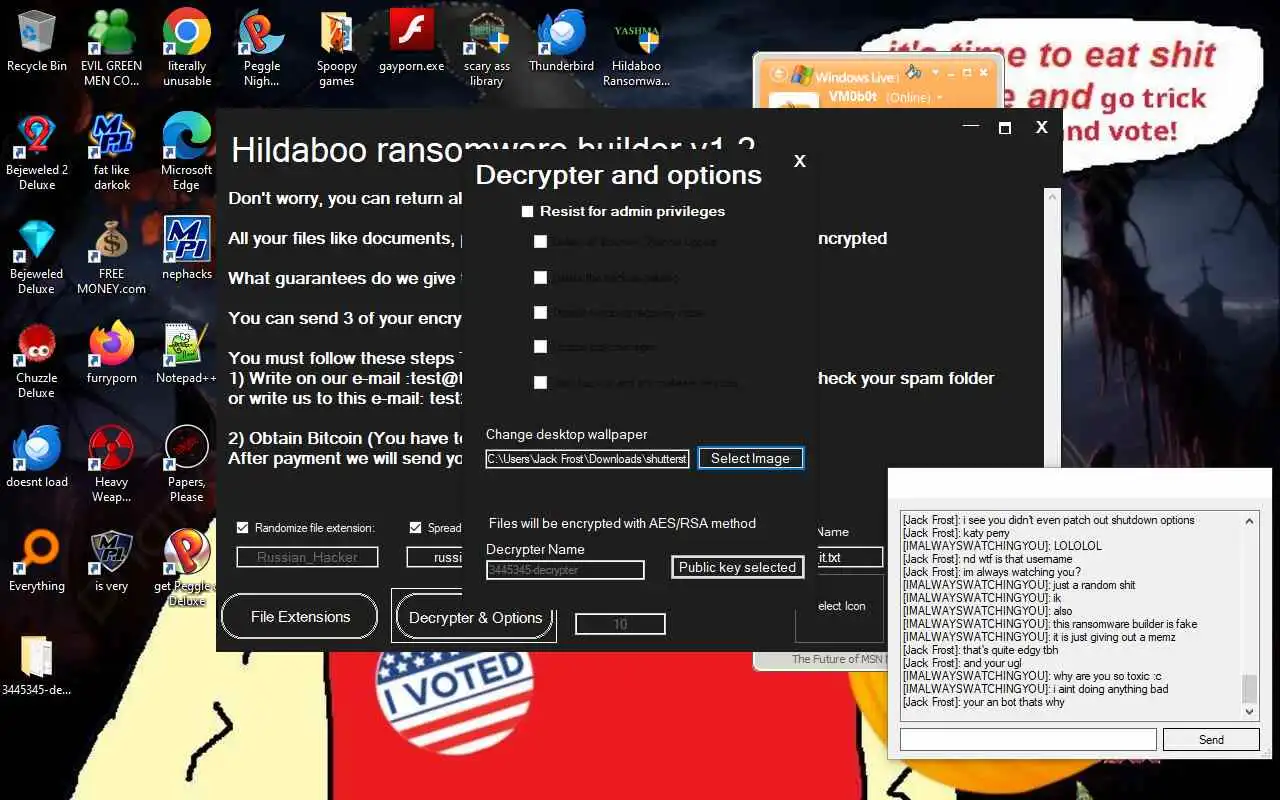Screen dimensions: 1280x800
Task: Click the 'File Extensions' button
Action: [x=300, y=617]
